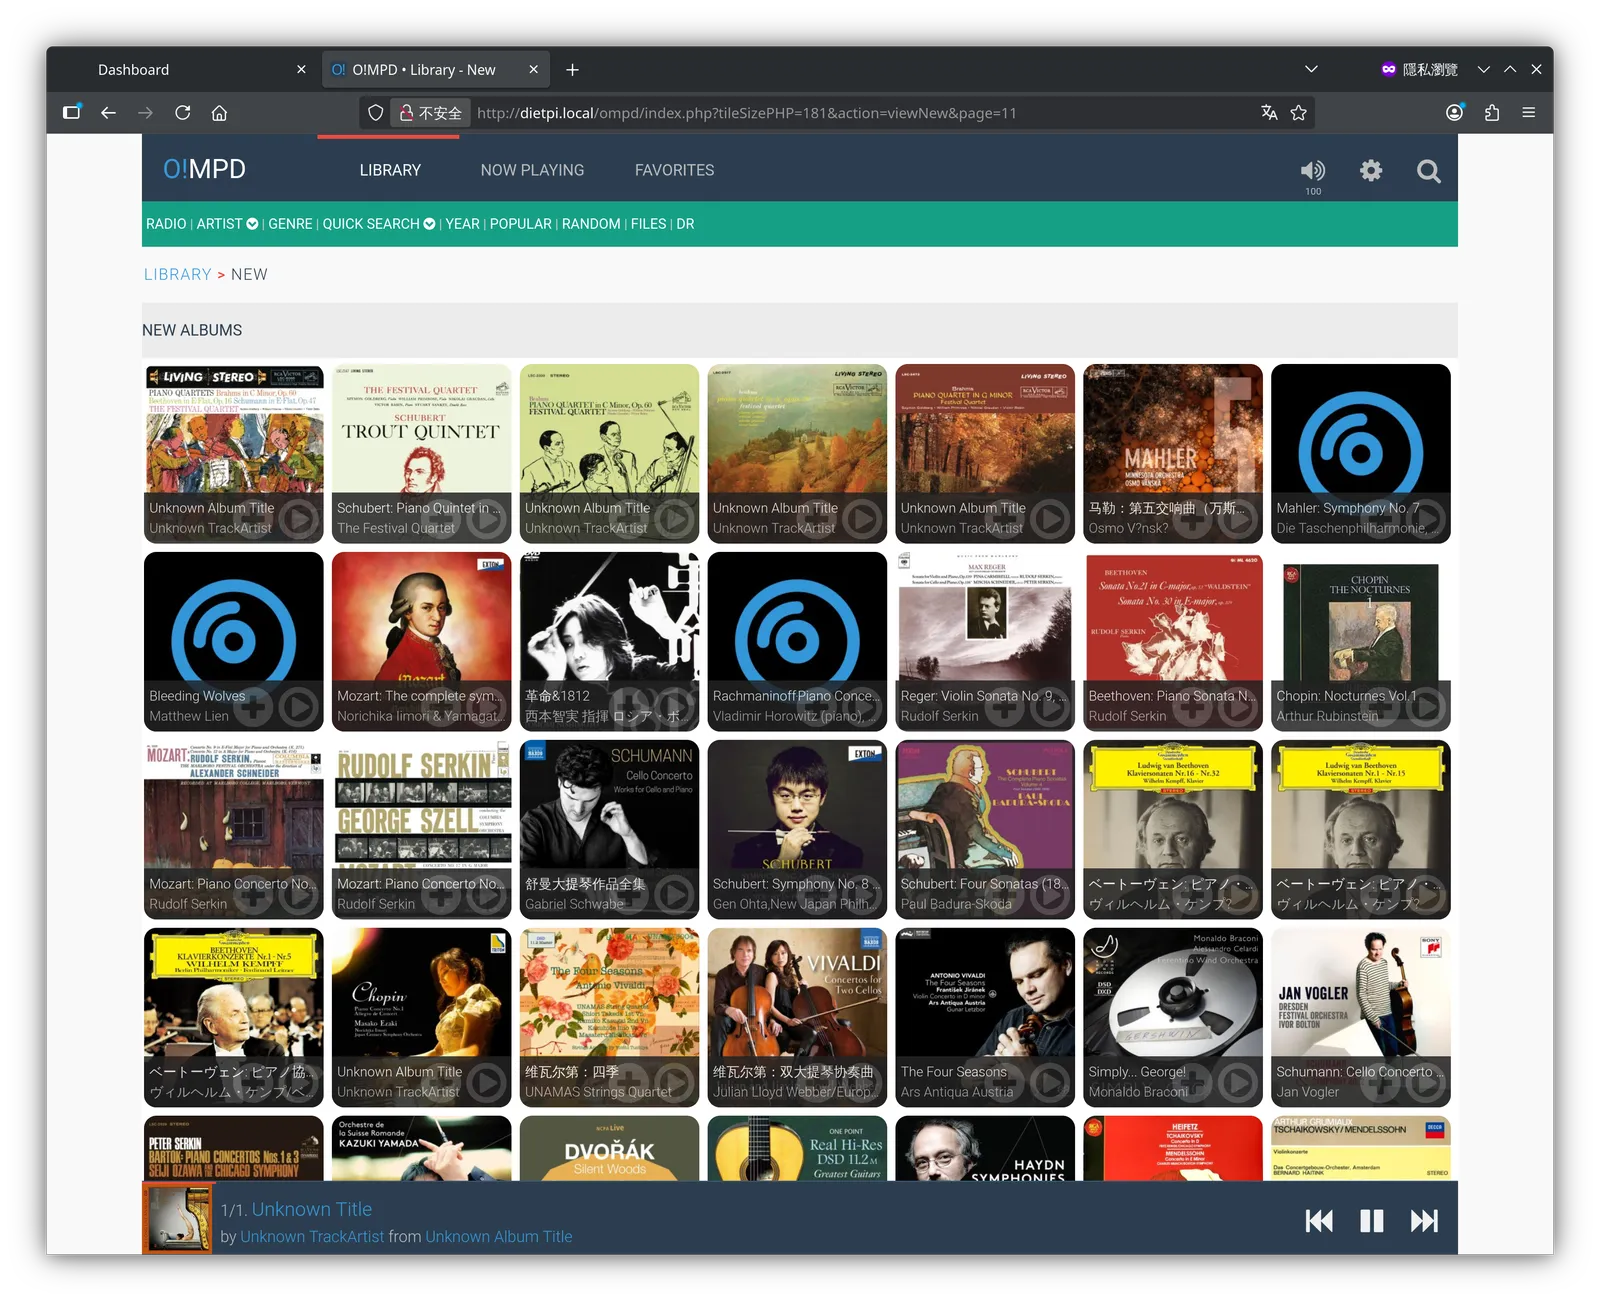Switch to the NOW PLAYING tab
The height and width of the screenshot is (1301, 1600).
532,170
